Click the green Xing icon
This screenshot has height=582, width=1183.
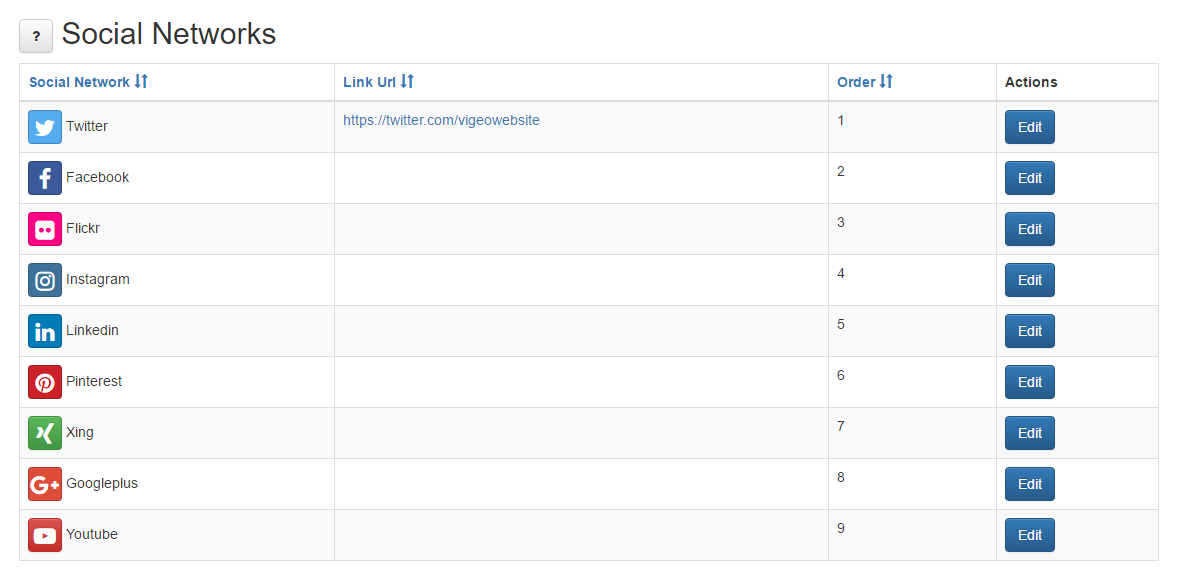[x=45, y=433]
